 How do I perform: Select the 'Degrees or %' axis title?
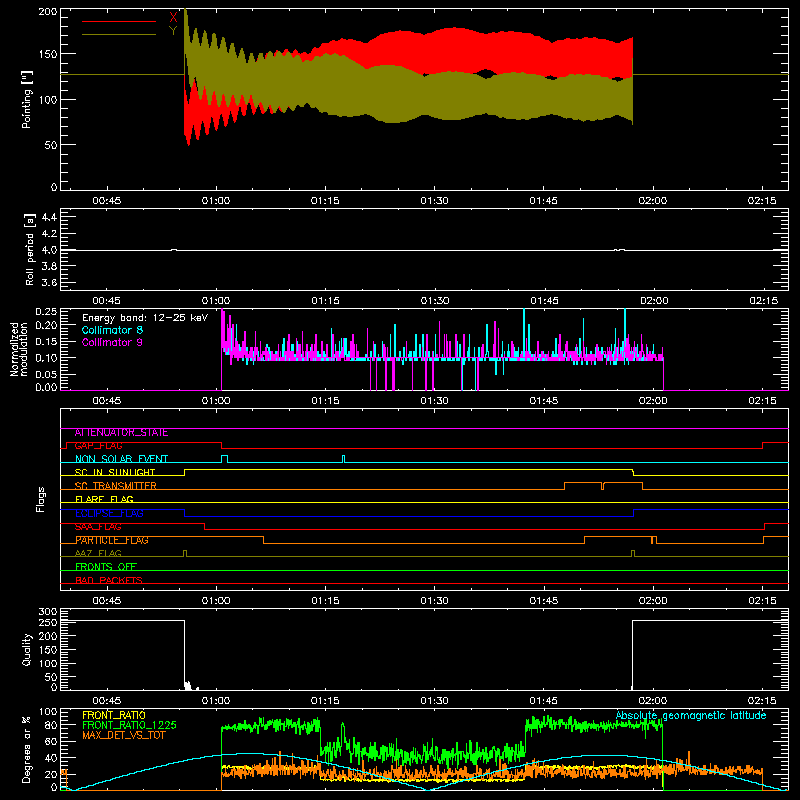tap(27, 749)
